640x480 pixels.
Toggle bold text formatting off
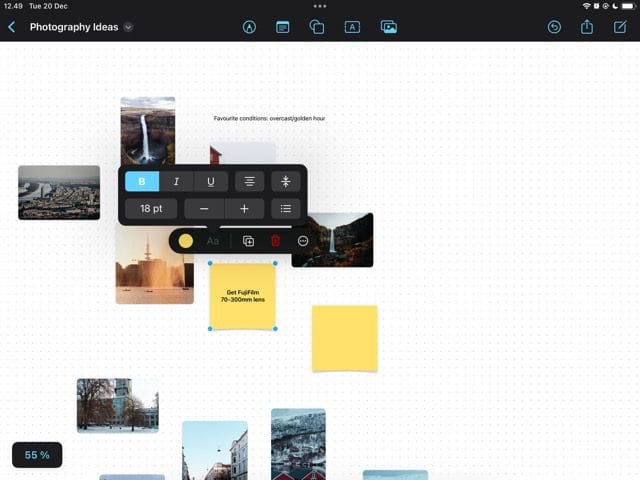tap(142, 181)
